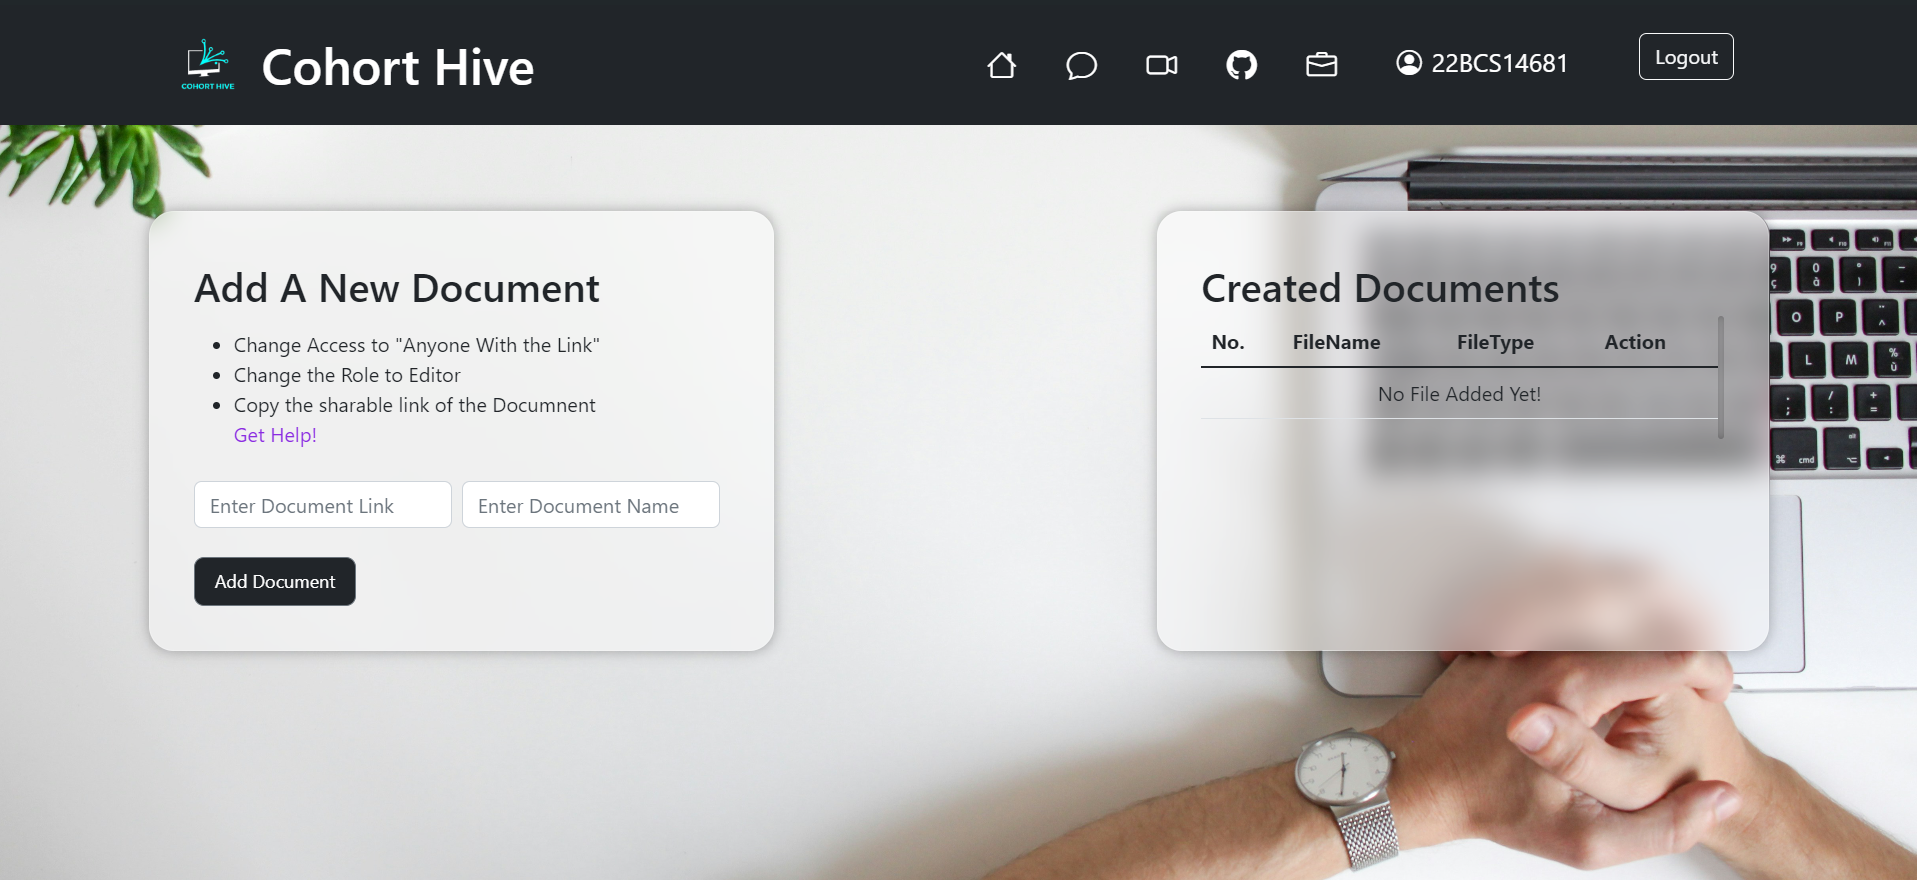The width and height of the screenshot is (1917, 880).
Task: Open the chat bubble icon
Action: tap(1081, 65)
